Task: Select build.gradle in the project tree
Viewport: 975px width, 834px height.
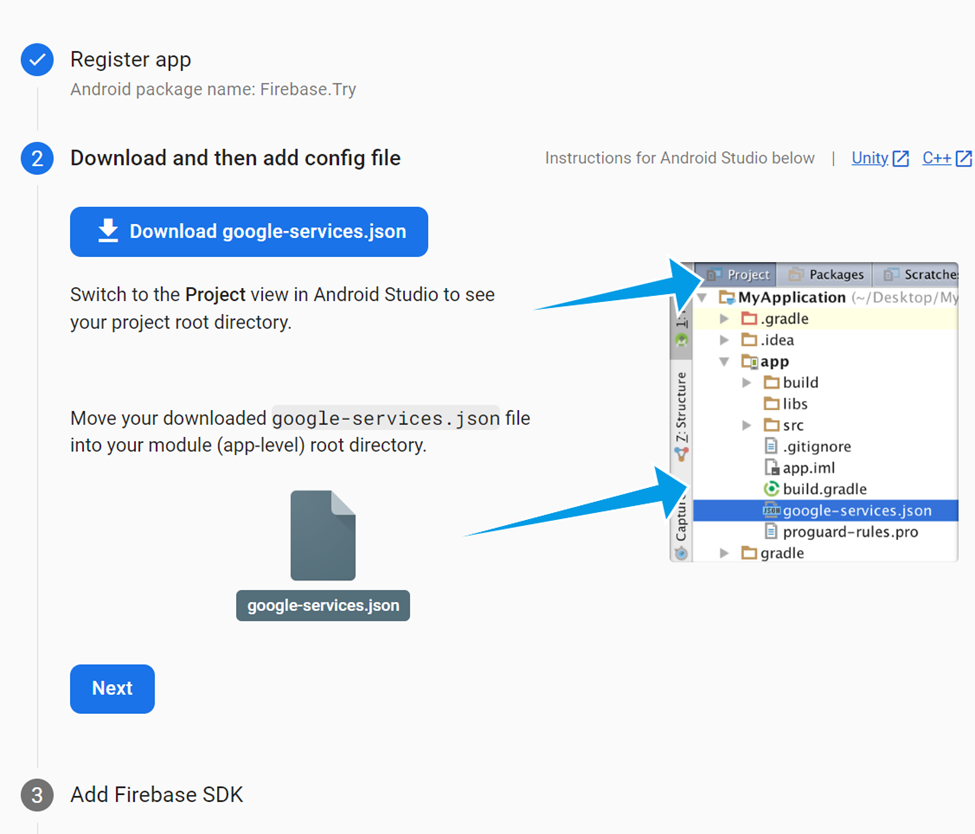Action: click(x=826, y=489)
